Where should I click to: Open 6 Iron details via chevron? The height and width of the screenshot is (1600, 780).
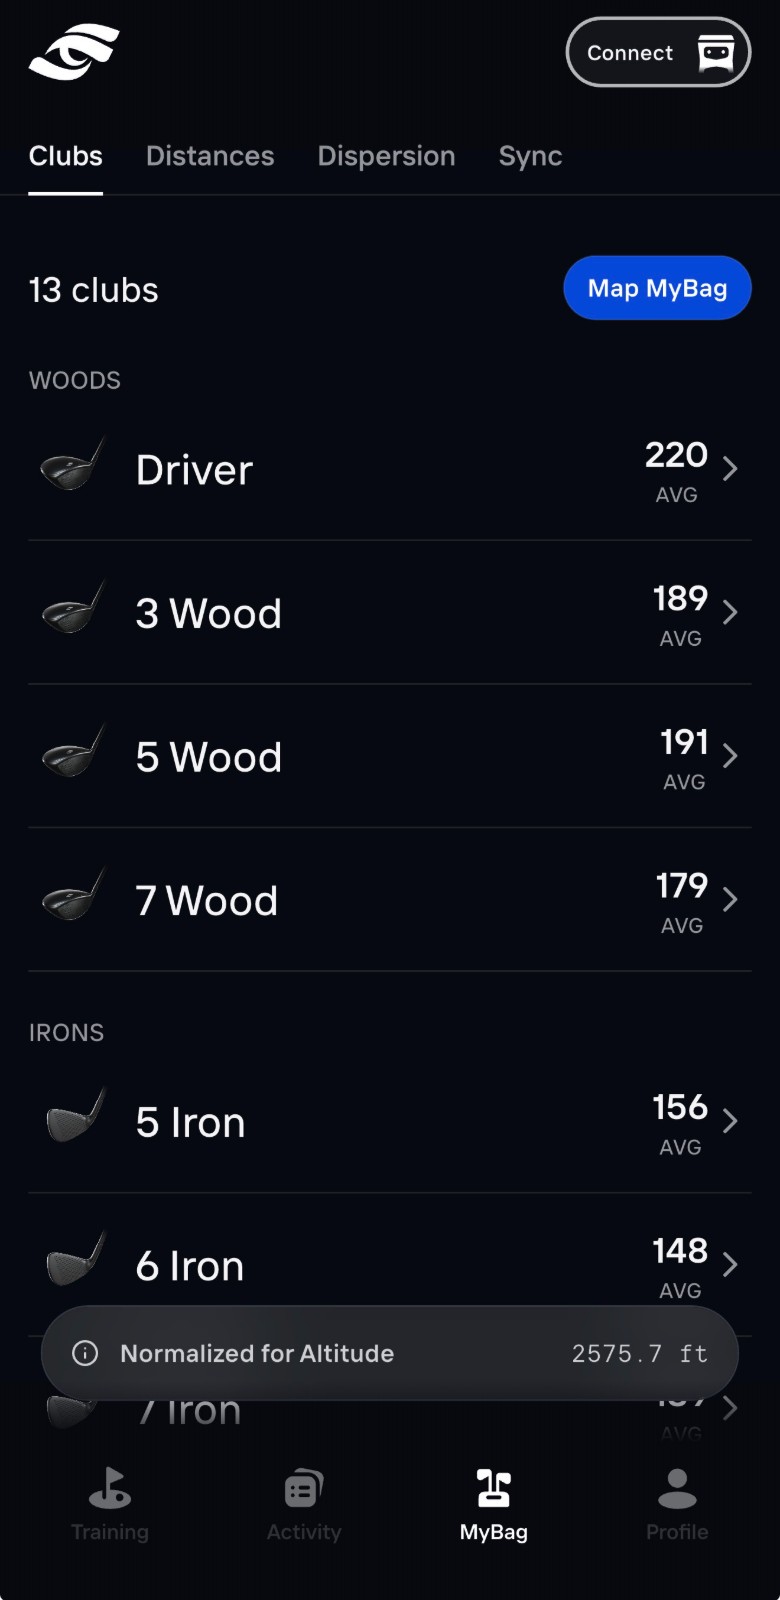point(730,1264)
